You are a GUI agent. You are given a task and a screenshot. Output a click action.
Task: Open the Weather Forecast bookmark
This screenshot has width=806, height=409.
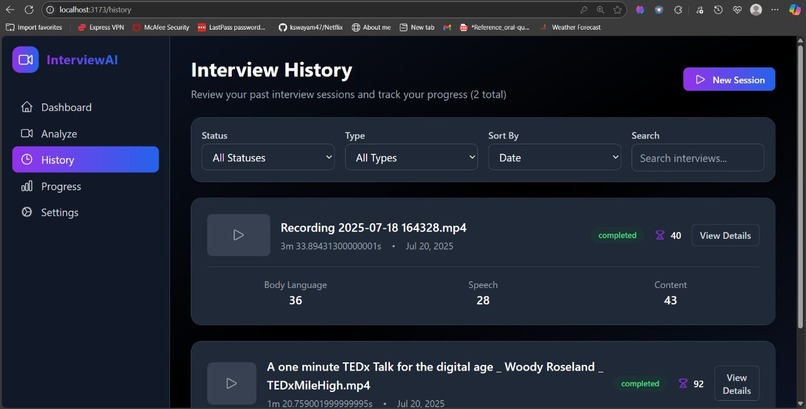[x=570, y=27]
